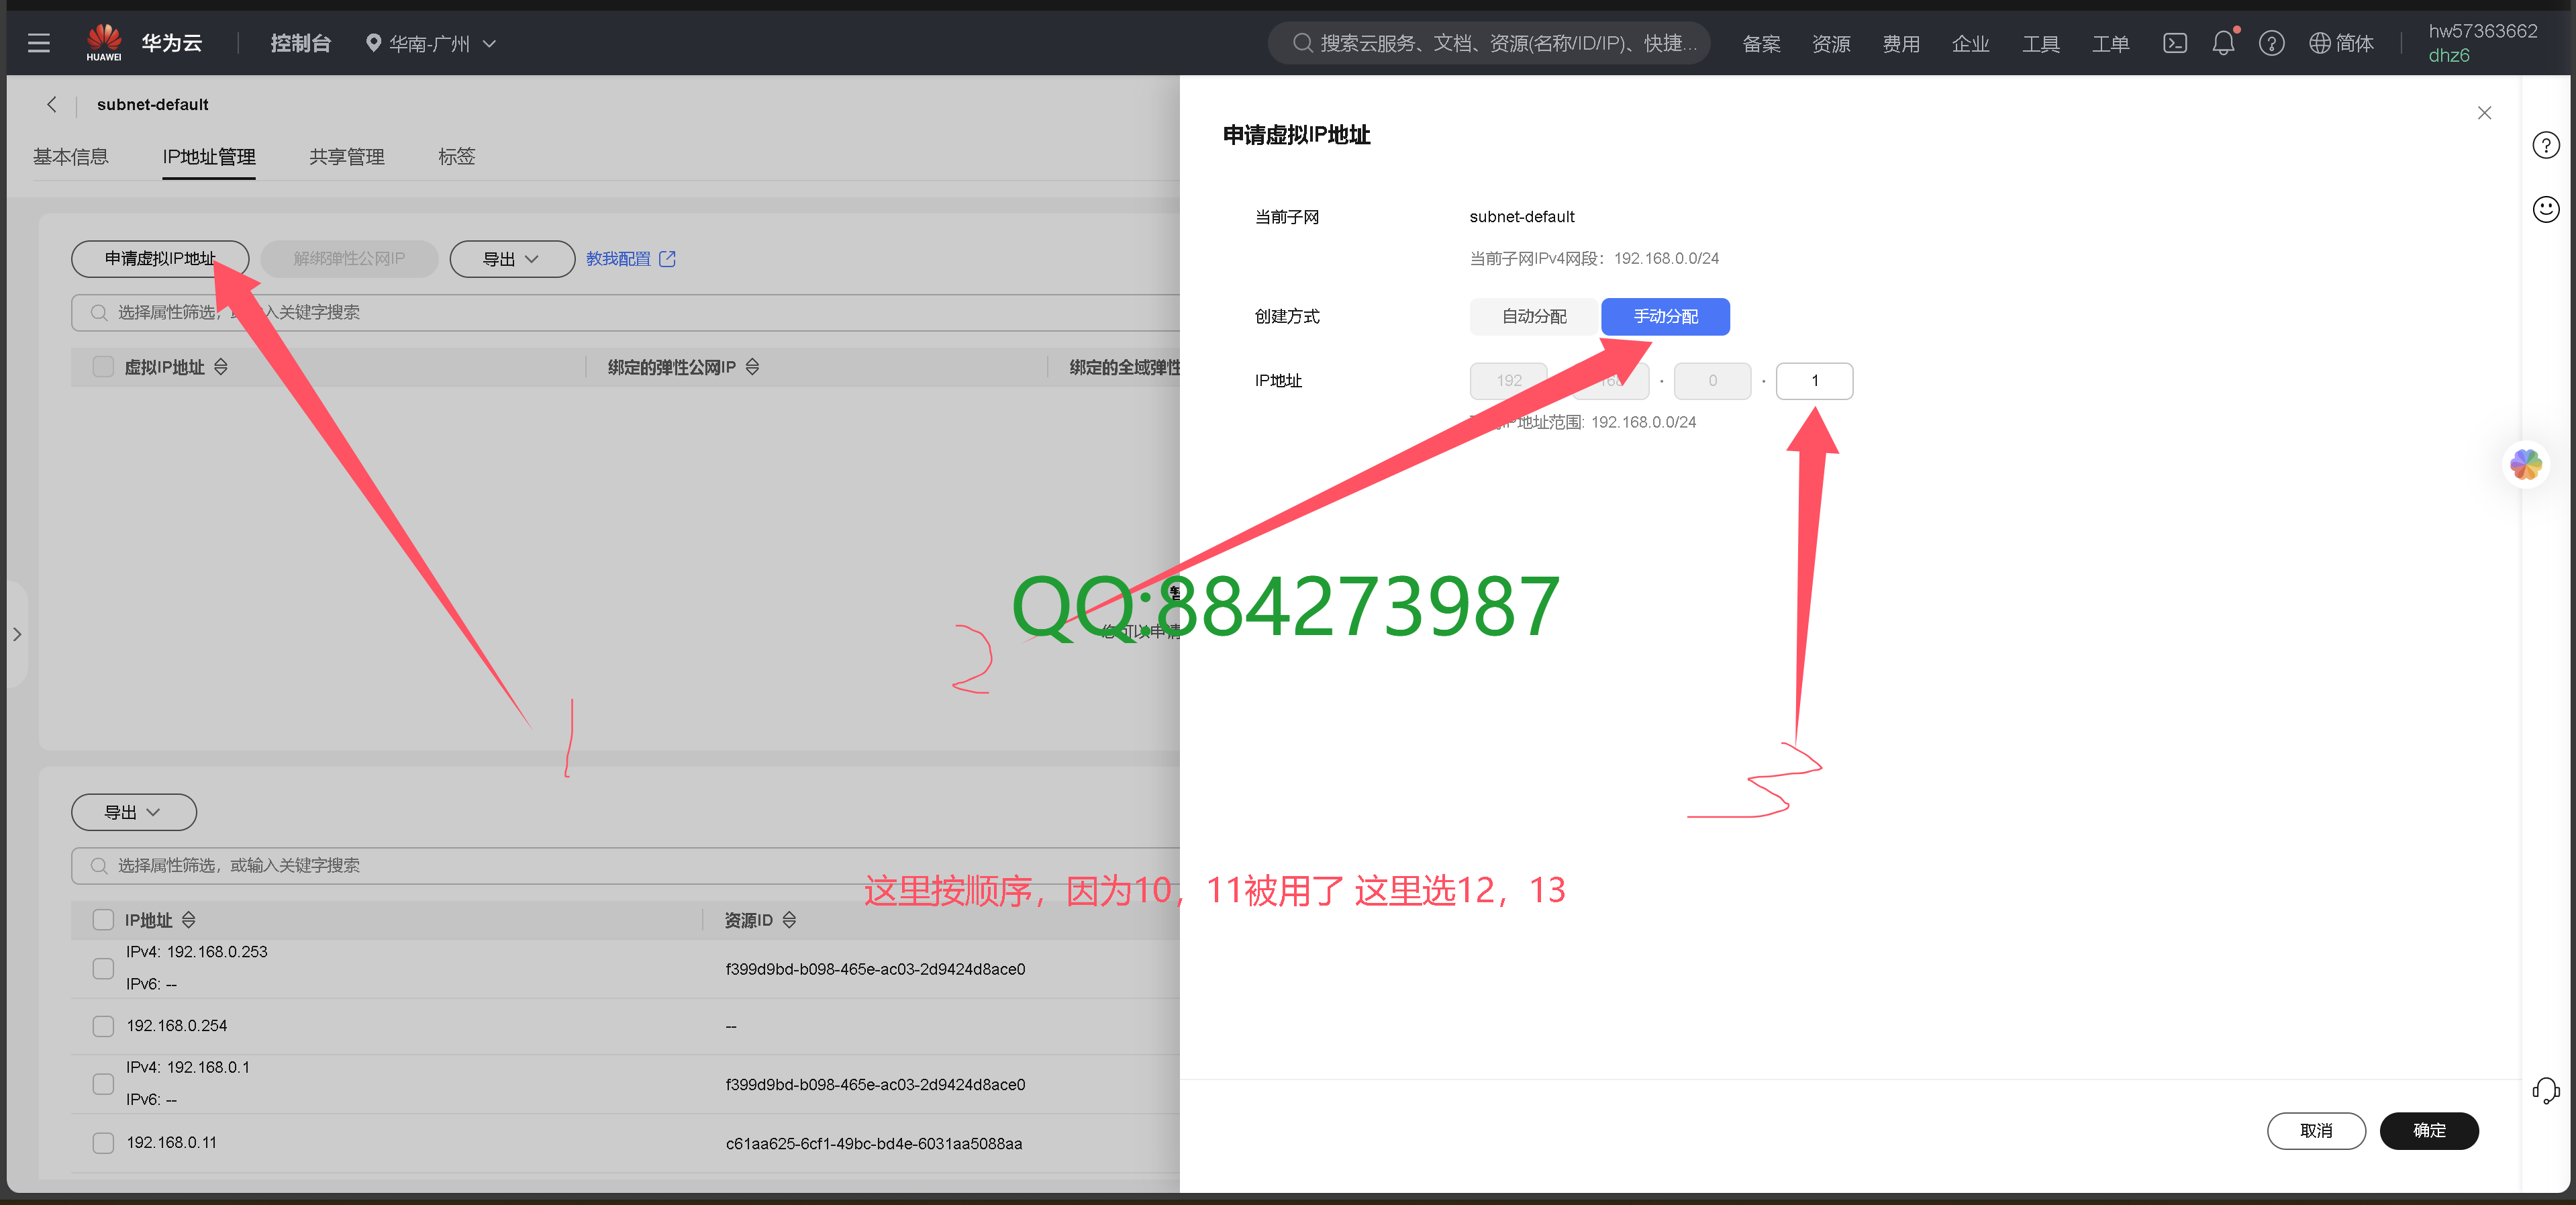The height and width of the screenshot is (1205, 2576).
Task: Sort by 资源ID column
Action: (789, 920)
